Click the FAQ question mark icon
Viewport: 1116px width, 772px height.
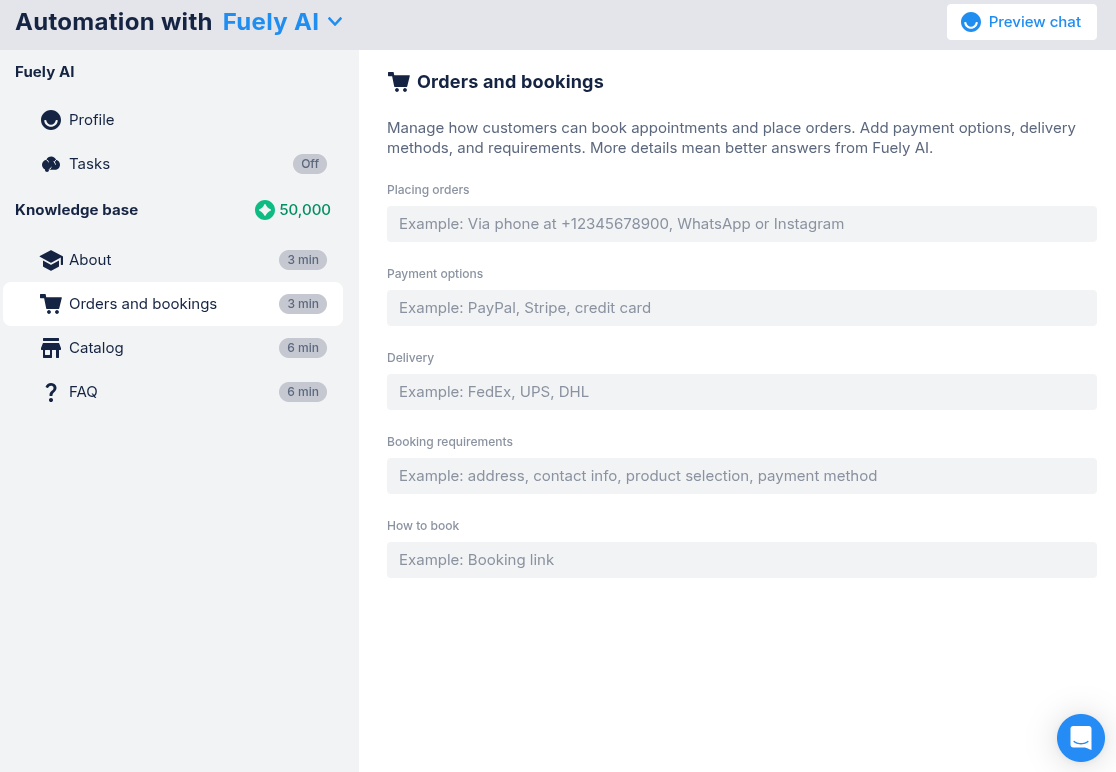(x=51, y=392)
